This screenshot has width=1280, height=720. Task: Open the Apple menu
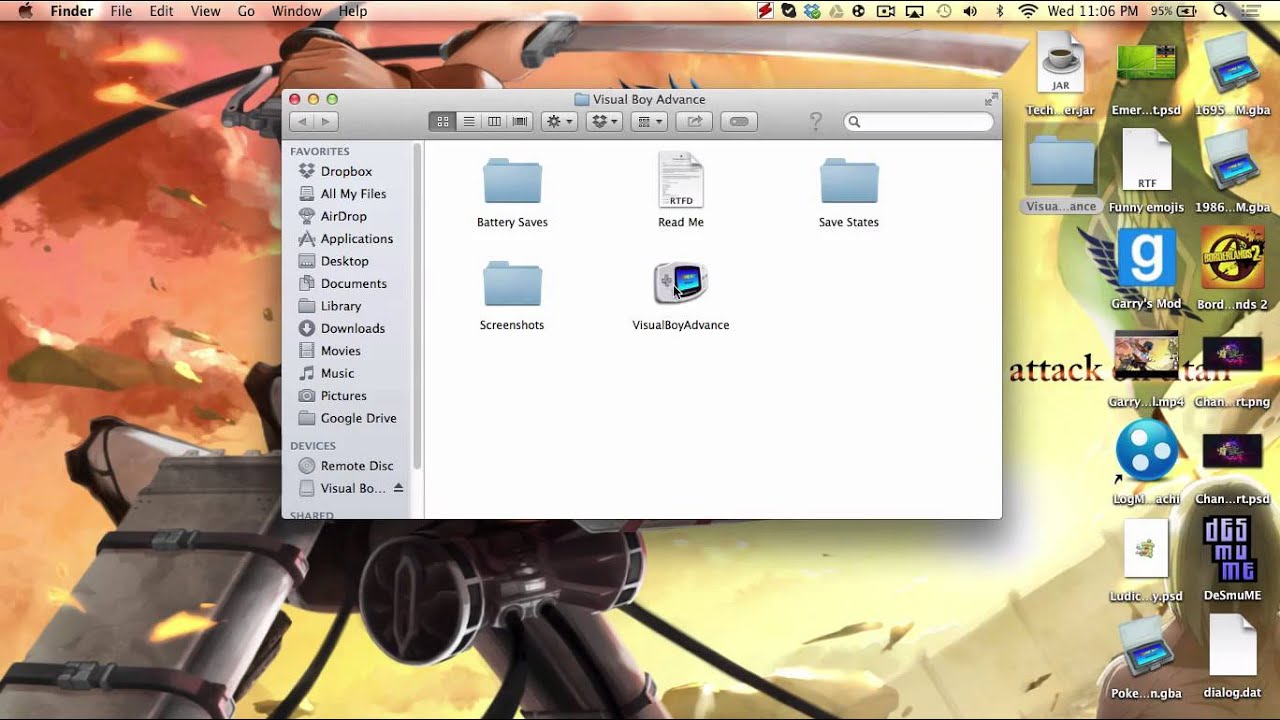point(25,11)
